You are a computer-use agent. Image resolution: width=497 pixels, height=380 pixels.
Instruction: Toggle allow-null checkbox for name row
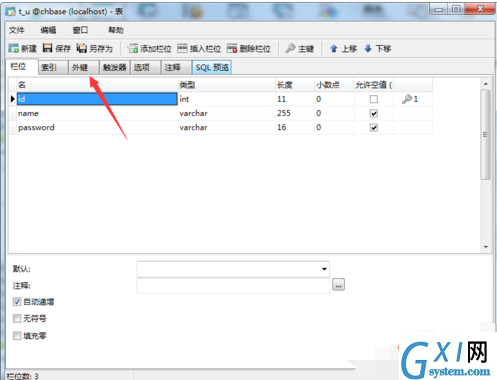[x=374, y=113]
